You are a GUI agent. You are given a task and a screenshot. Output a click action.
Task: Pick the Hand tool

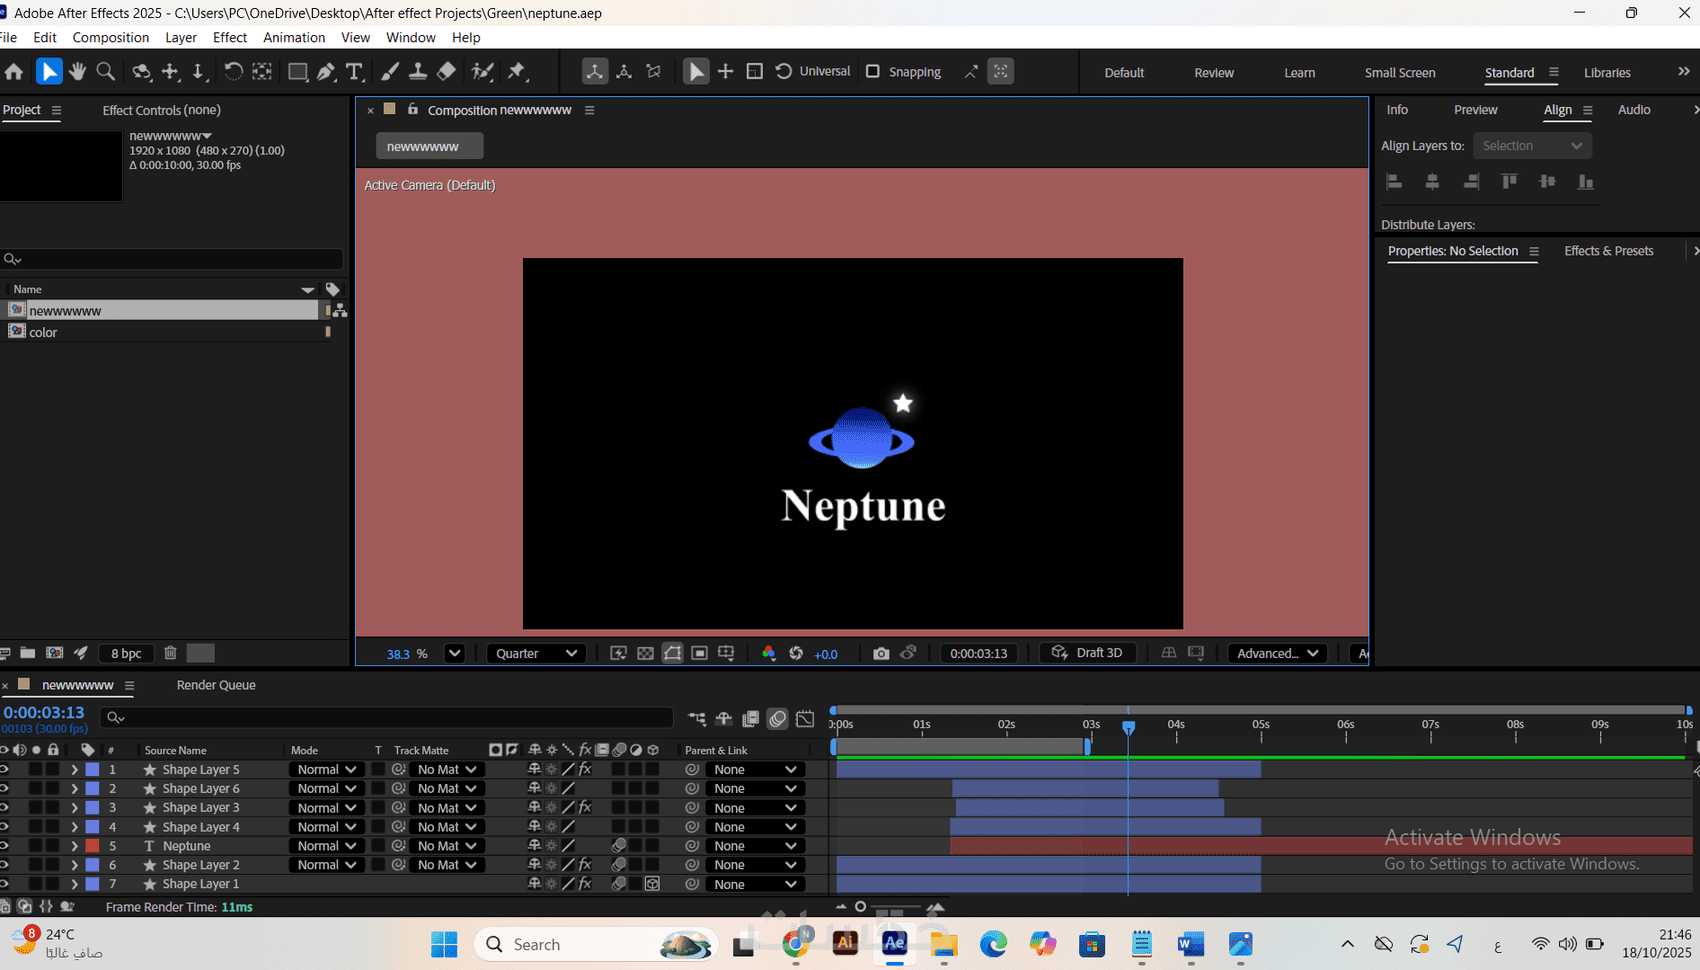[77, 72]
